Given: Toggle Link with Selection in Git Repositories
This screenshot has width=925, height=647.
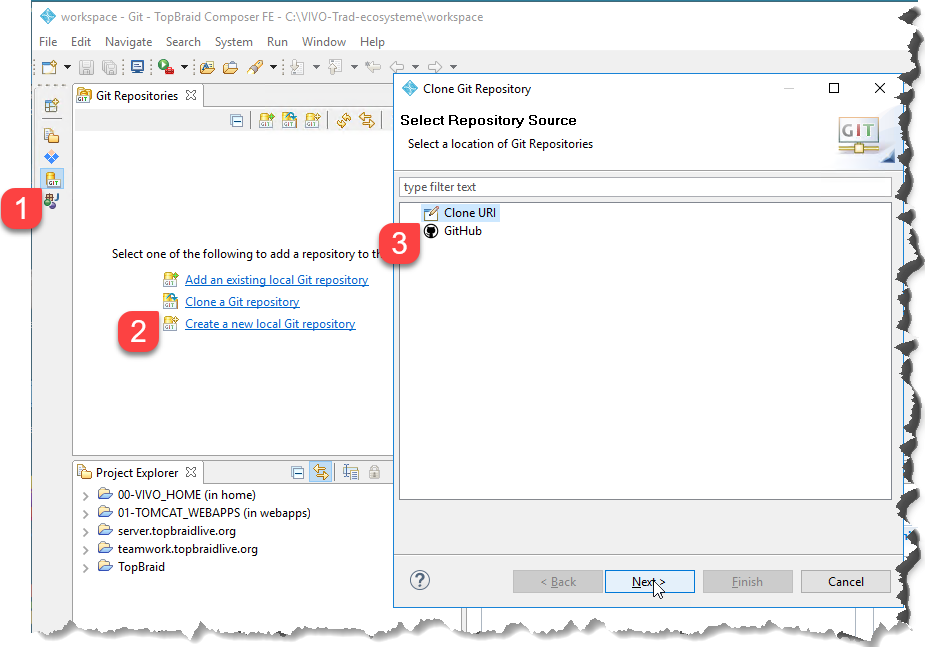Looking at the screenshot, I should pos(367,120).
